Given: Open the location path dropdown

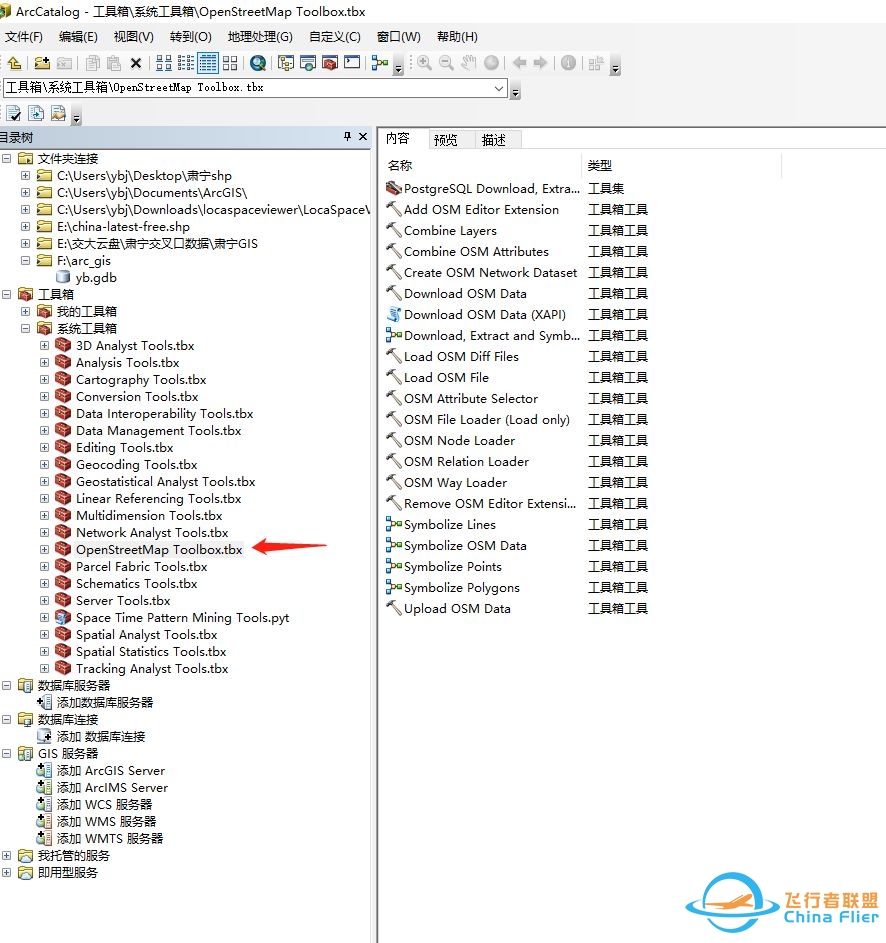Looking at the screenshot, I should 499,88.
